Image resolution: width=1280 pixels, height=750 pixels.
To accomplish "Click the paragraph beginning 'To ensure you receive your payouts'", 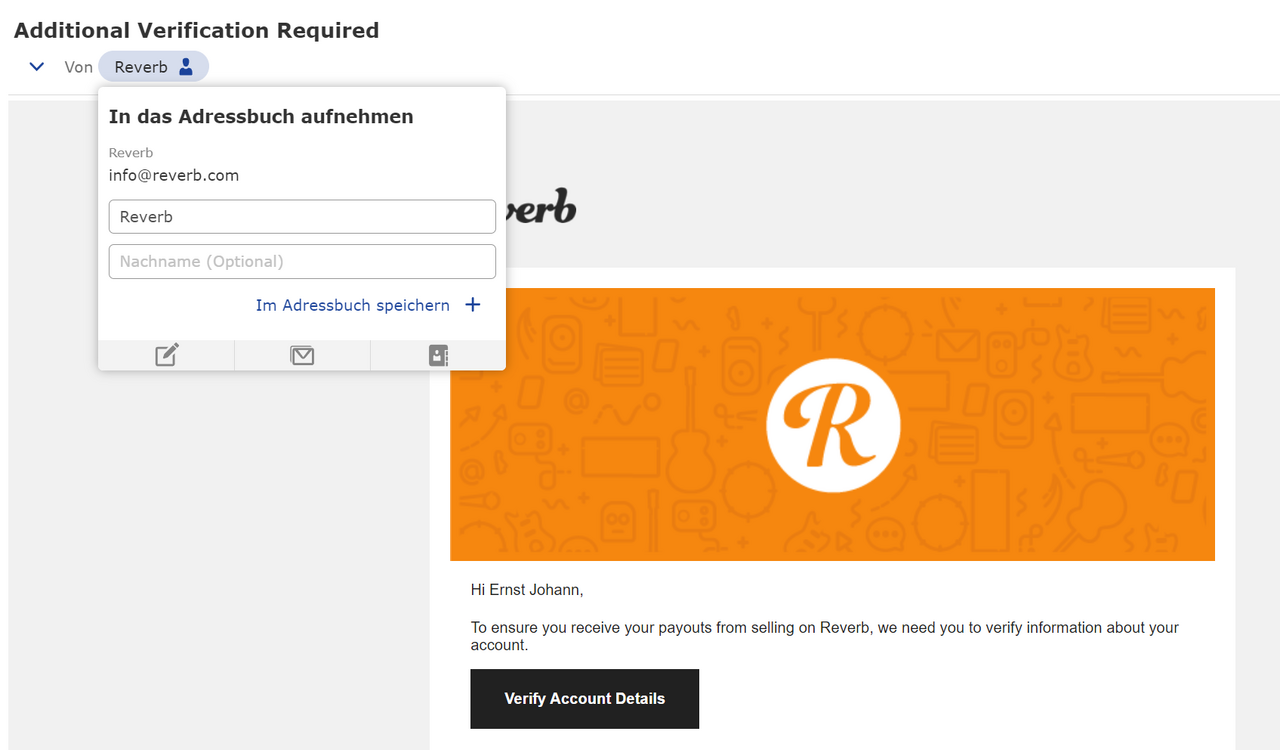I will coord(825,636).
